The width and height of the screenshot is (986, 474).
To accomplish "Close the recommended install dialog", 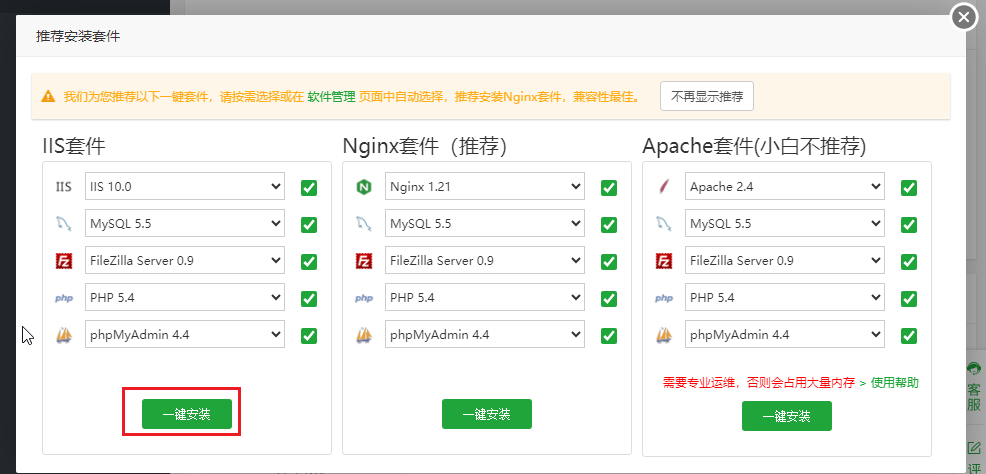I will click(964, 18).
